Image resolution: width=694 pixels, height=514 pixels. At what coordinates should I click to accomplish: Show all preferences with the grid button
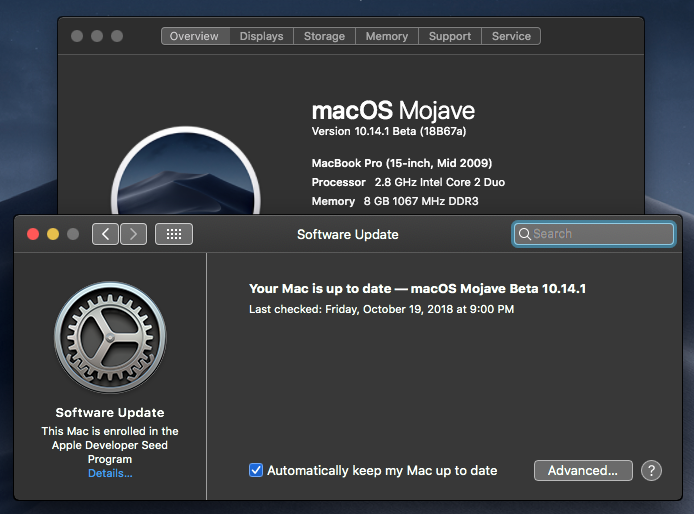pyautogui.click(x=174, y=234)
